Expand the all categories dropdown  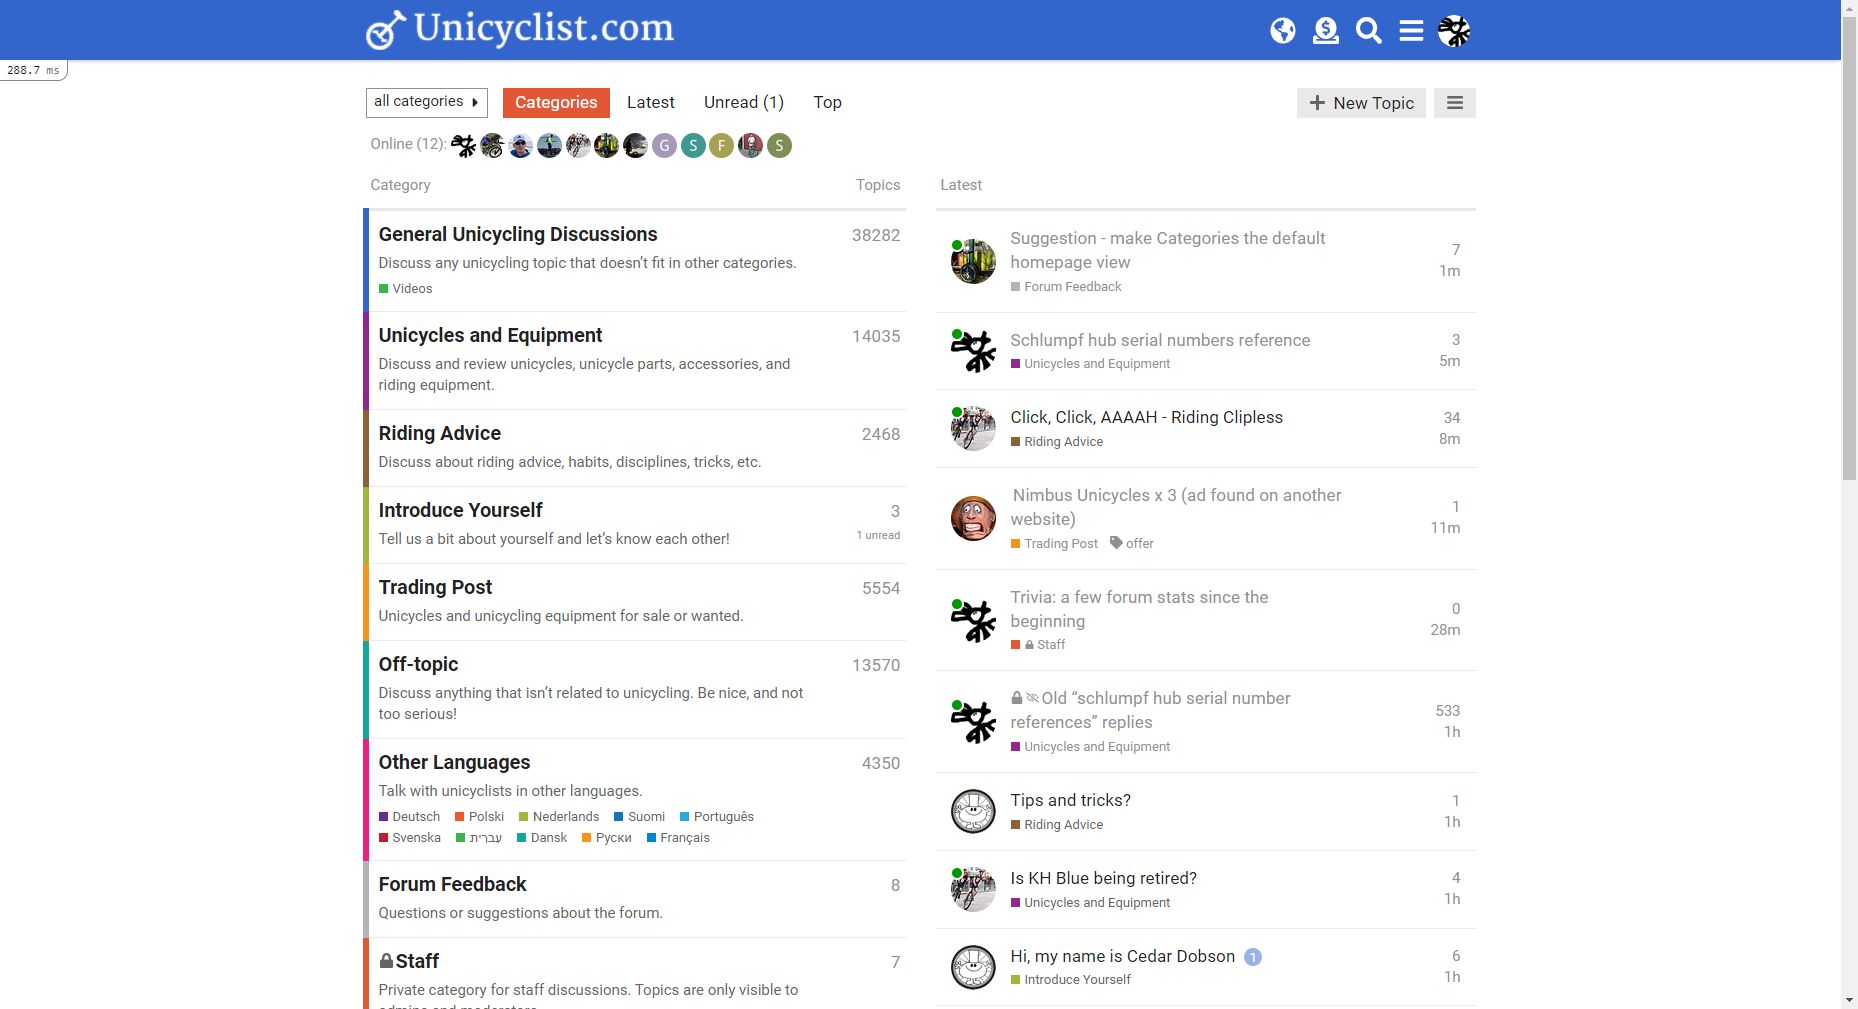(x=426, y=102)
